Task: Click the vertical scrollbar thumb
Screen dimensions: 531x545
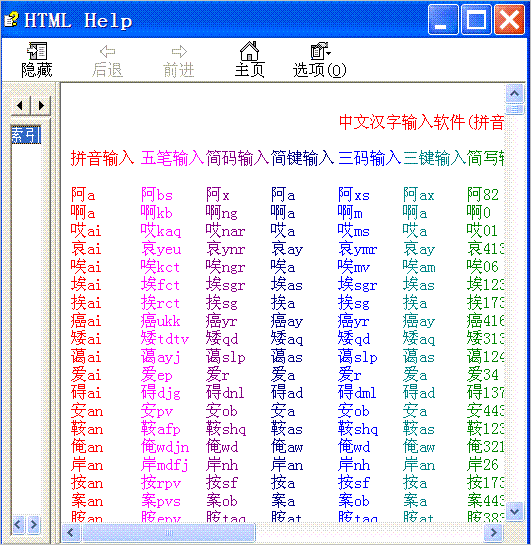Action: point(515,109)
